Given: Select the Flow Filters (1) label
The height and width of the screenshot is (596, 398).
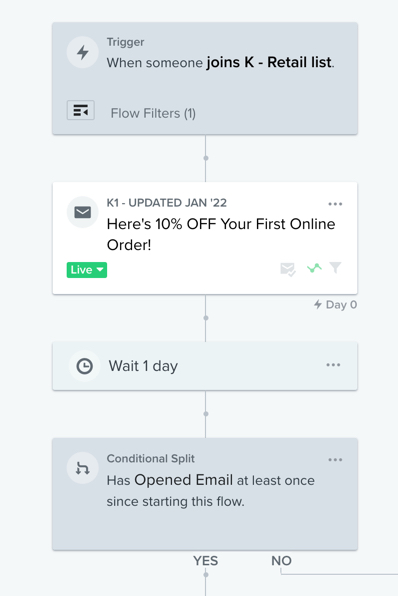Looking at the screenshot, I should (x=153, y=113).
